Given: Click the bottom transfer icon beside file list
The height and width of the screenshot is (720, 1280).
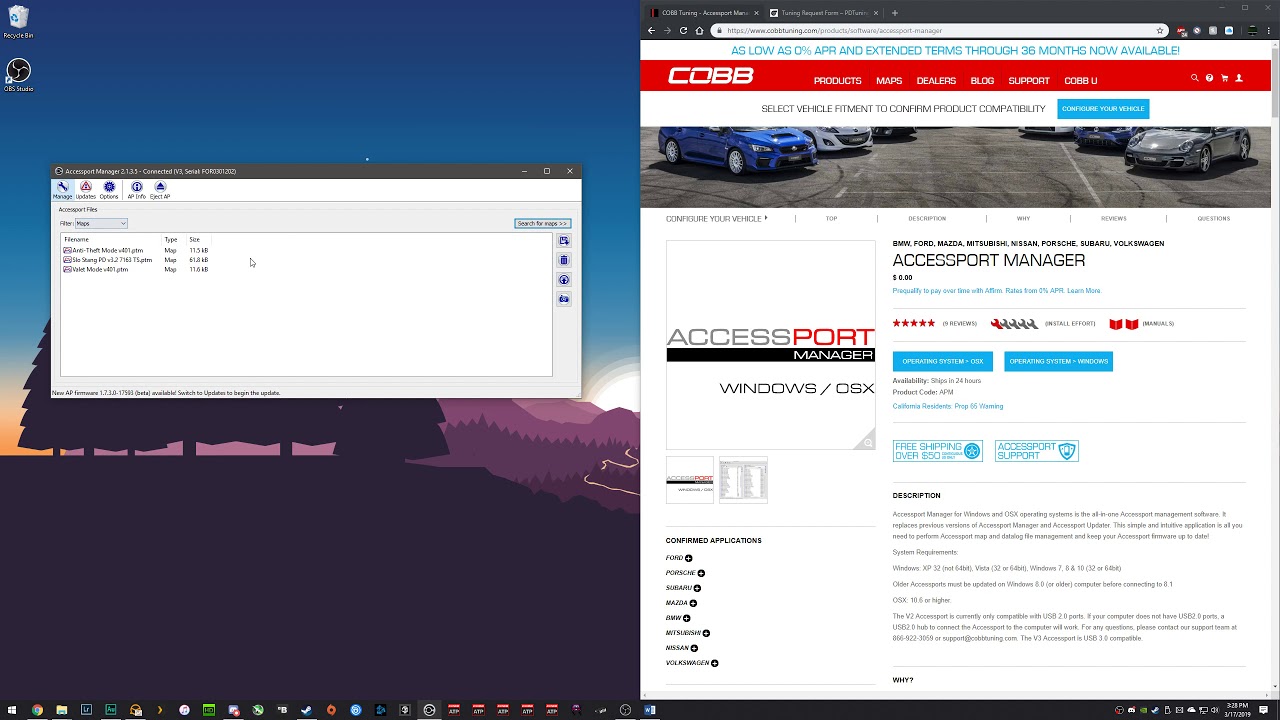Looking at the screenshot, I should coord(564,299).
